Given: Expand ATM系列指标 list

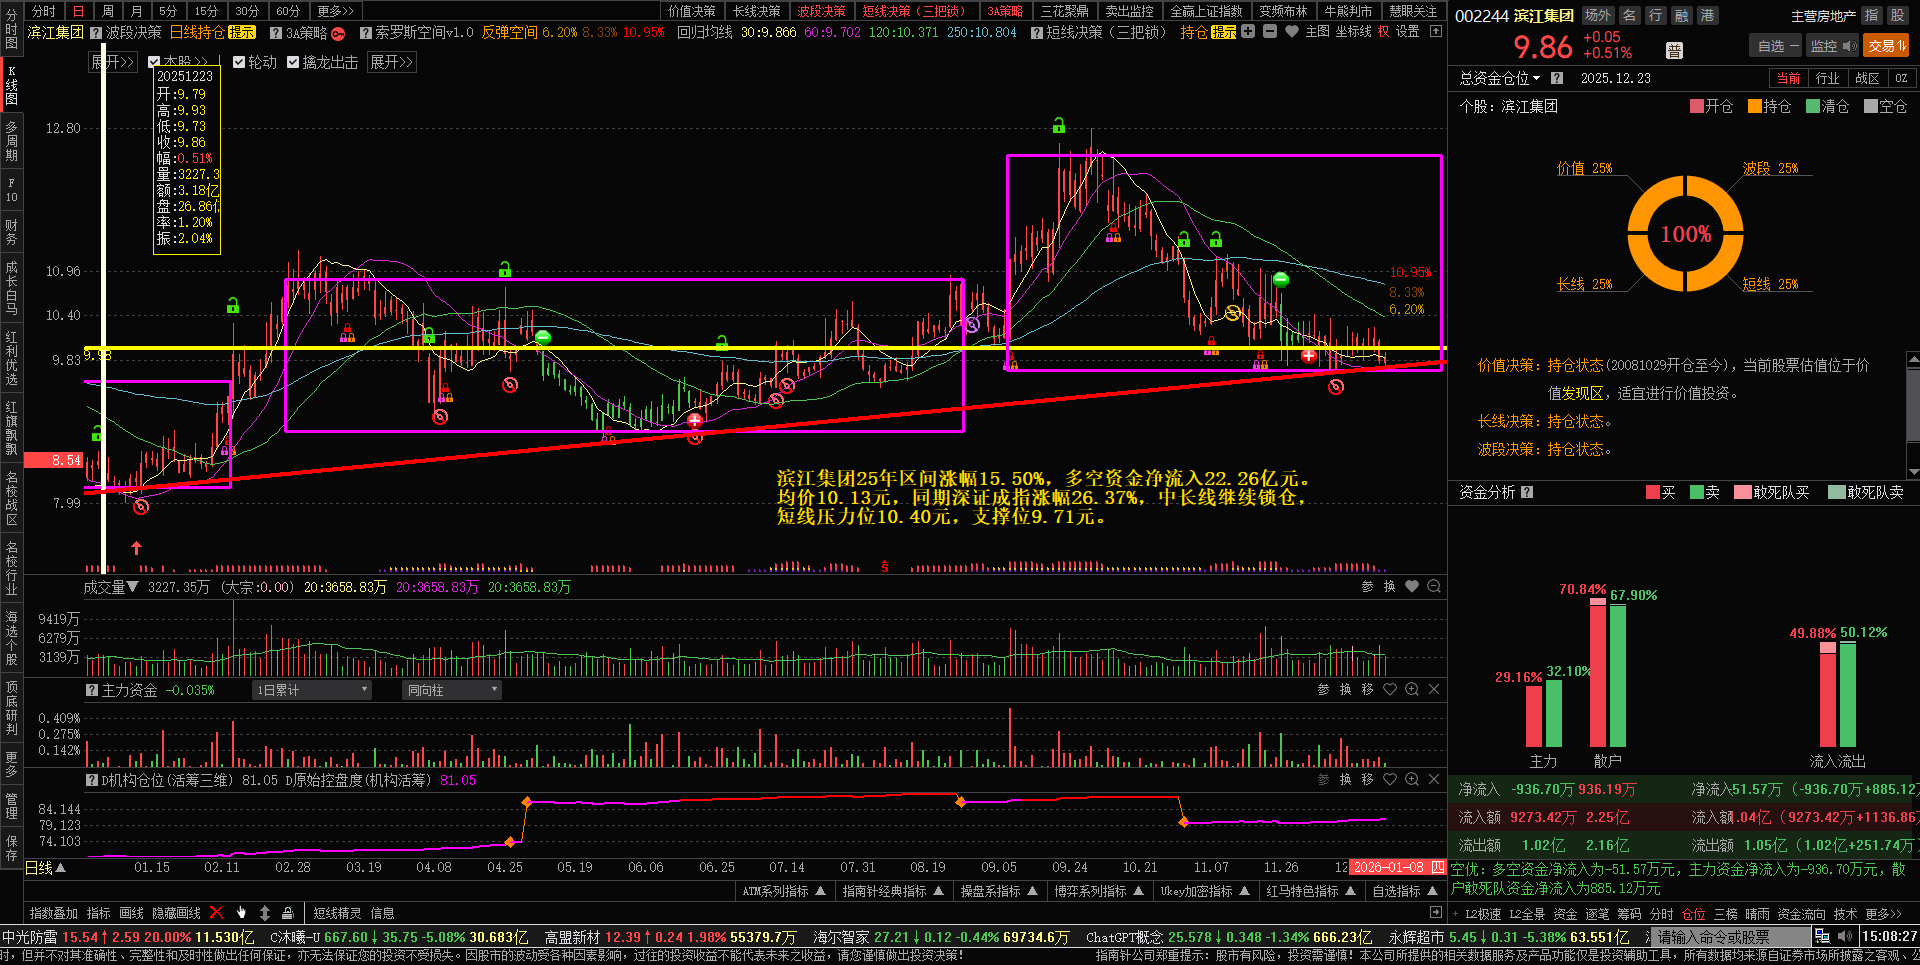Looking at the screenshot, I should click(784, 891).
